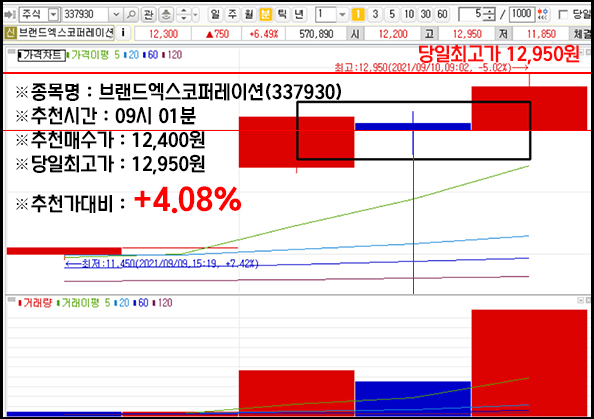
Task: Click the round icon right of 관
Action: 166,15
